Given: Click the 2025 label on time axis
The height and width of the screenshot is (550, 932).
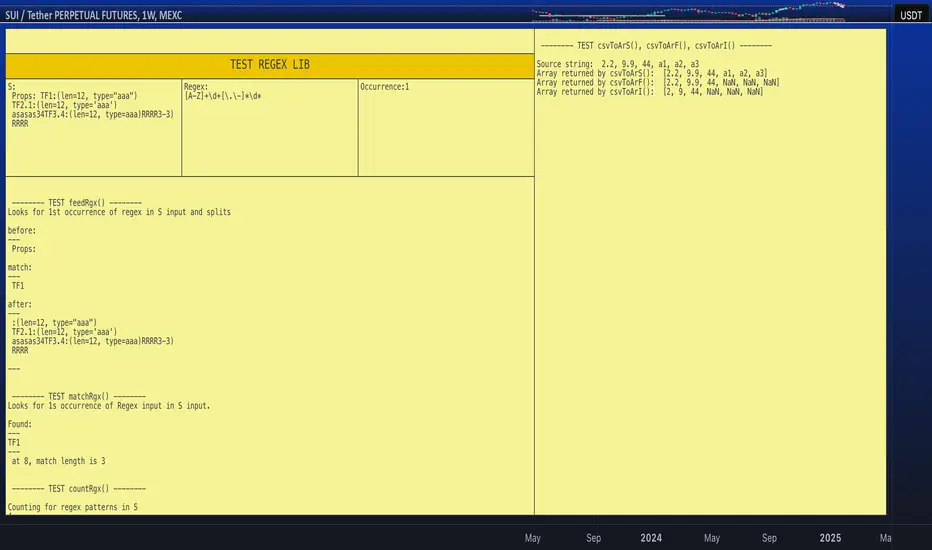Looking at the screenshot, I should pyautogui.click(x=830, y=538).
